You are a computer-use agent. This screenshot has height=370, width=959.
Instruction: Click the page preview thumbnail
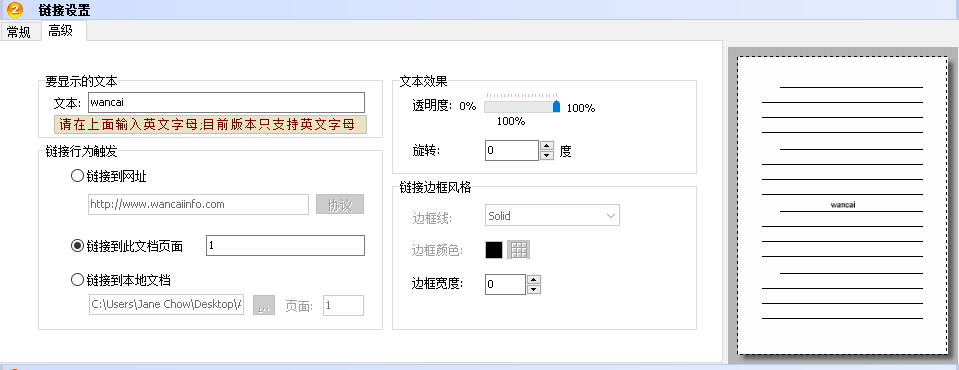842,205
